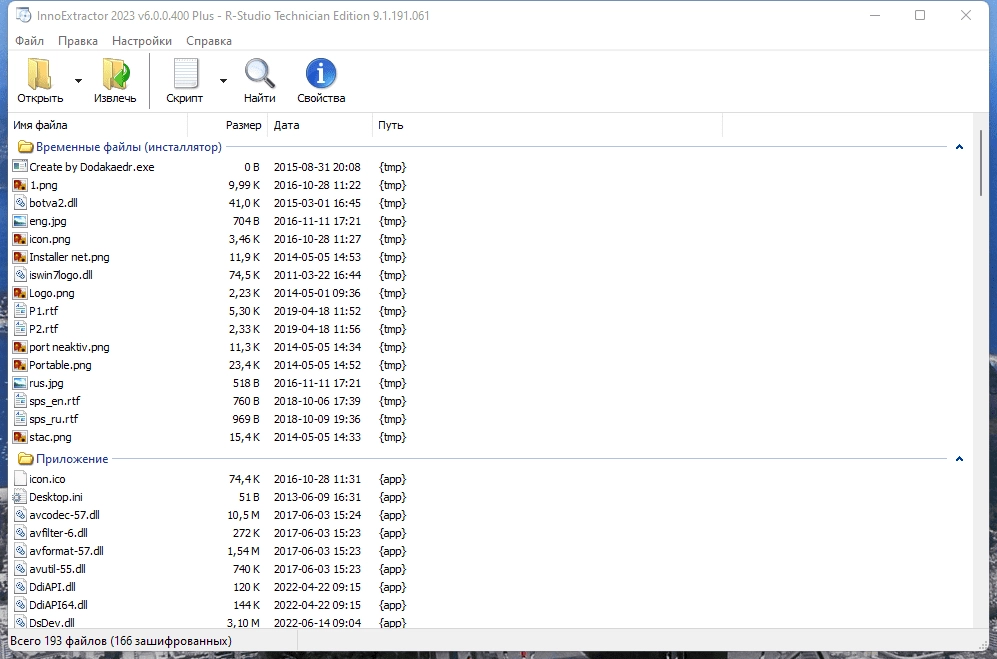Select the rus.jpg file icon
Image resolution: width=997 pixels, height=659 pixels.
pyautogui.click(x=20, y=383)
